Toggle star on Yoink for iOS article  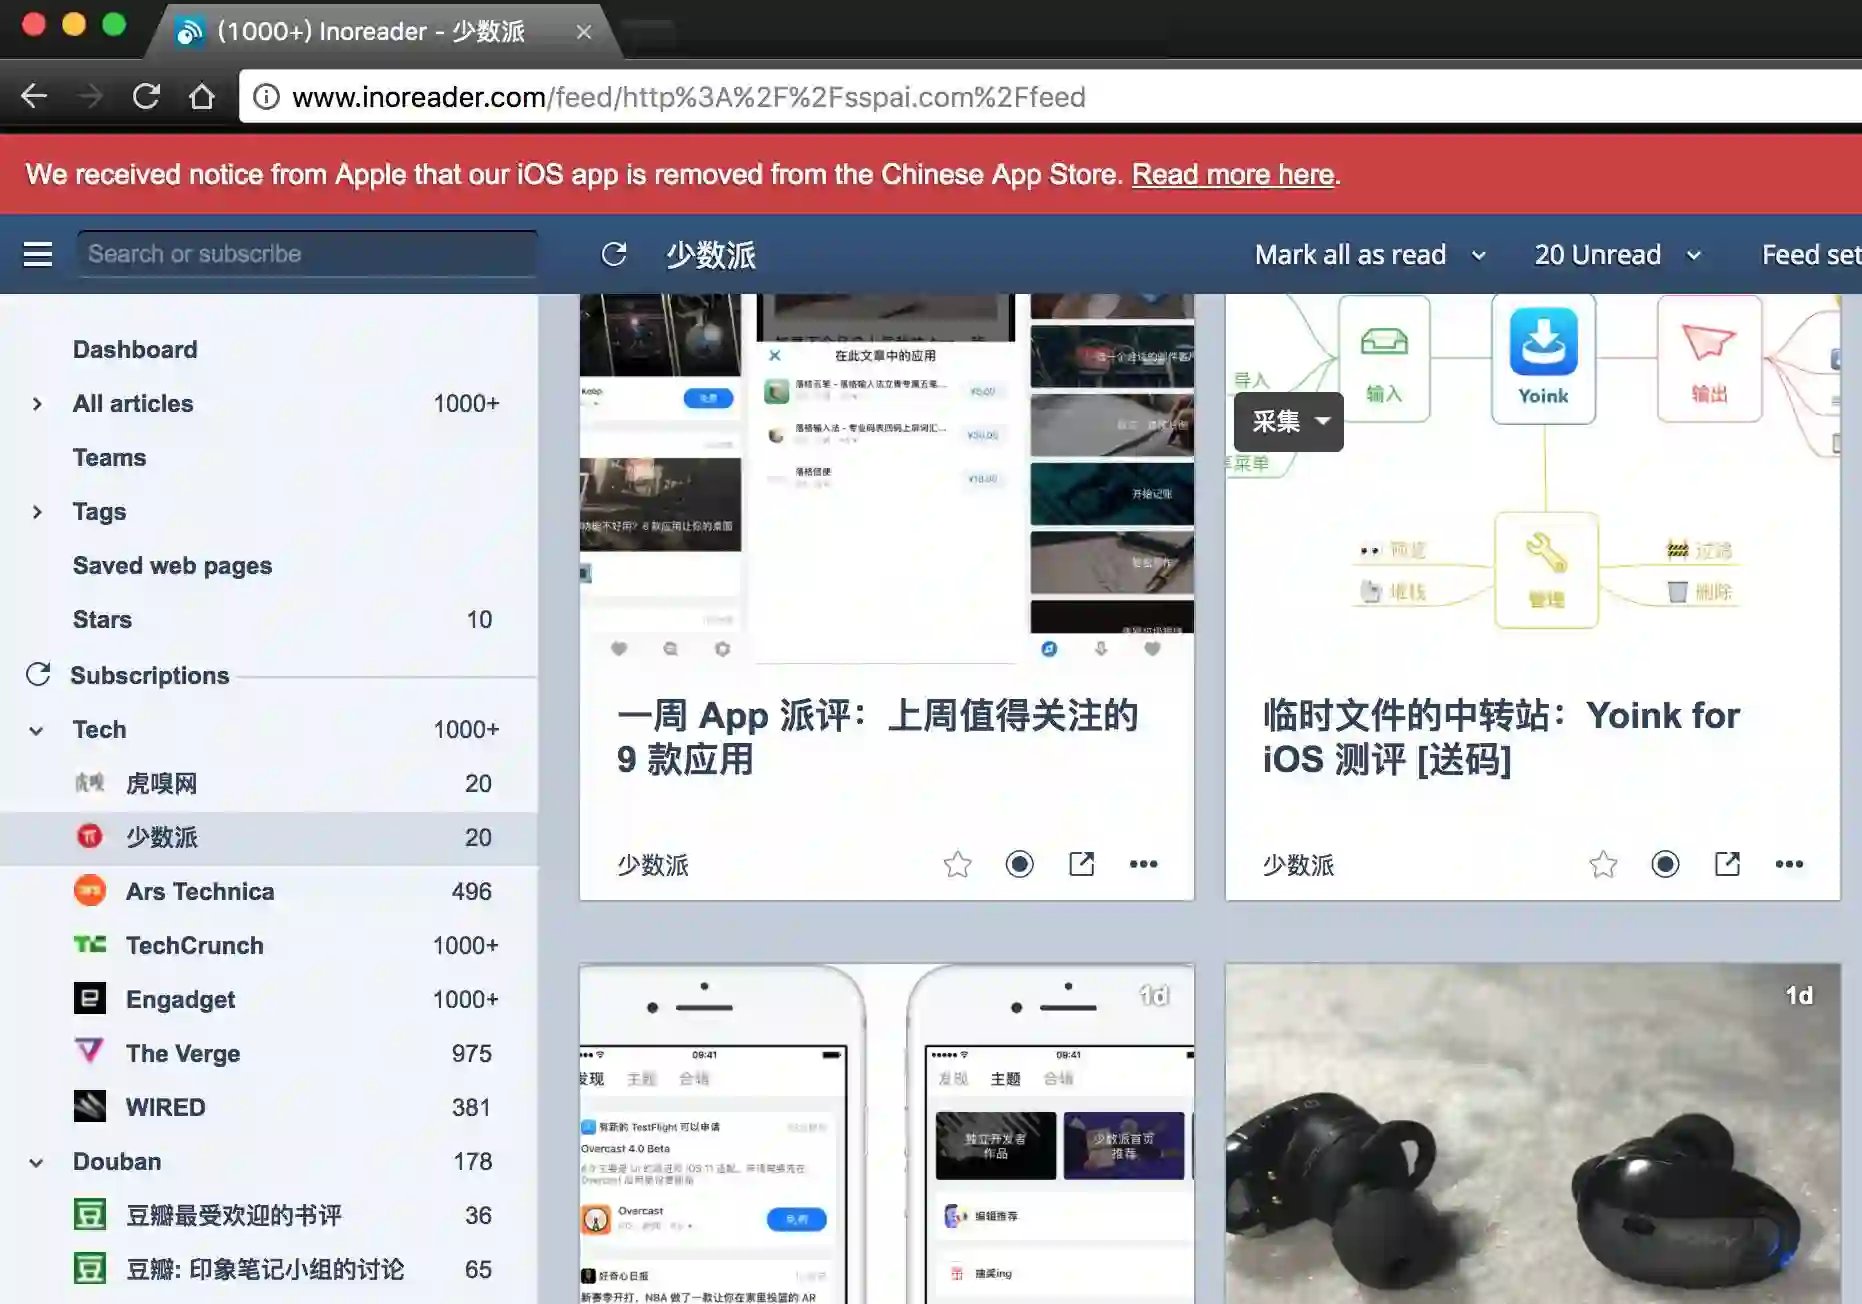1603,864
